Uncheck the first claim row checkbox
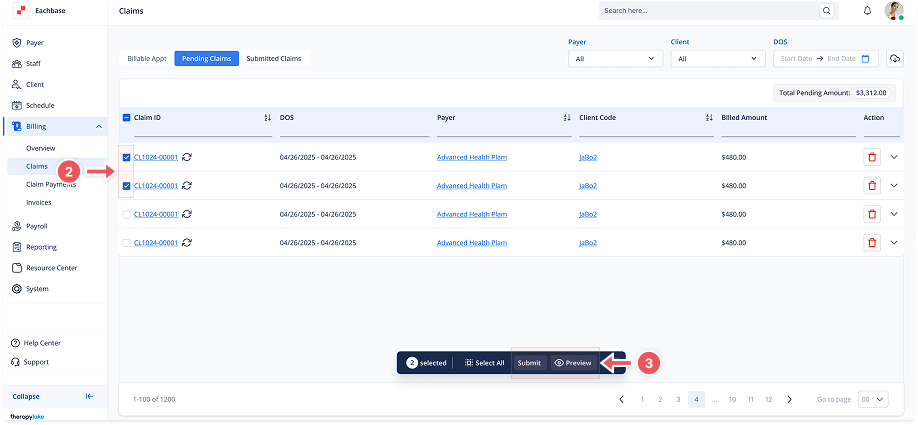 [126, 157]
